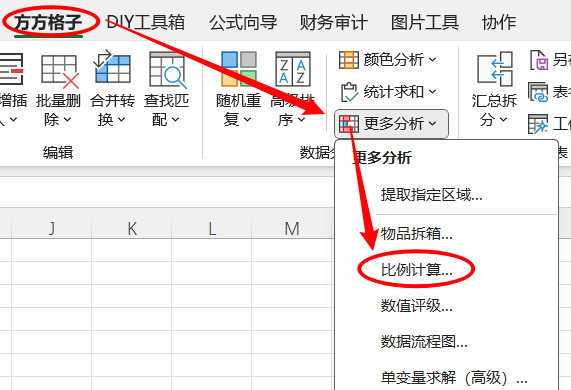Click the 批量删除 icon

click(x=60, y=71)
